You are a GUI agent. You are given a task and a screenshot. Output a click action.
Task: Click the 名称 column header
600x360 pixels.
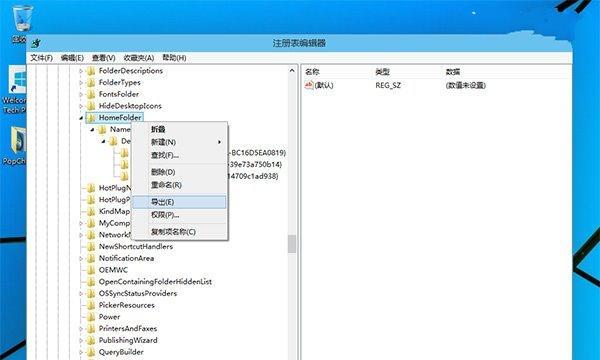click(x=312, y=72)
